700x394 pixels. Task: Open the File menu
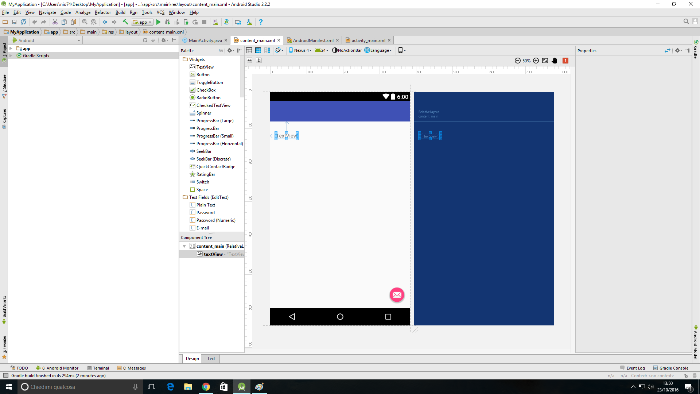(x=5, y=12)
